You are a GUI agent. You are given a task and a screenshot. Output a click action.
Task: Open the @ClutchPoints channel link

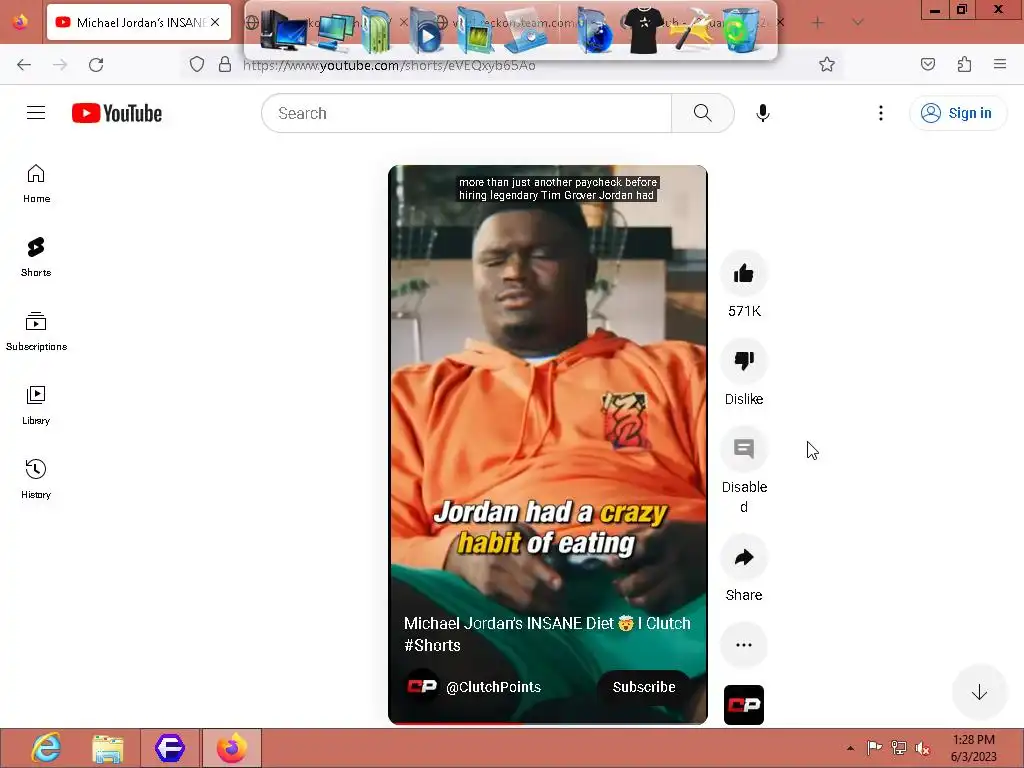[493, 687]
